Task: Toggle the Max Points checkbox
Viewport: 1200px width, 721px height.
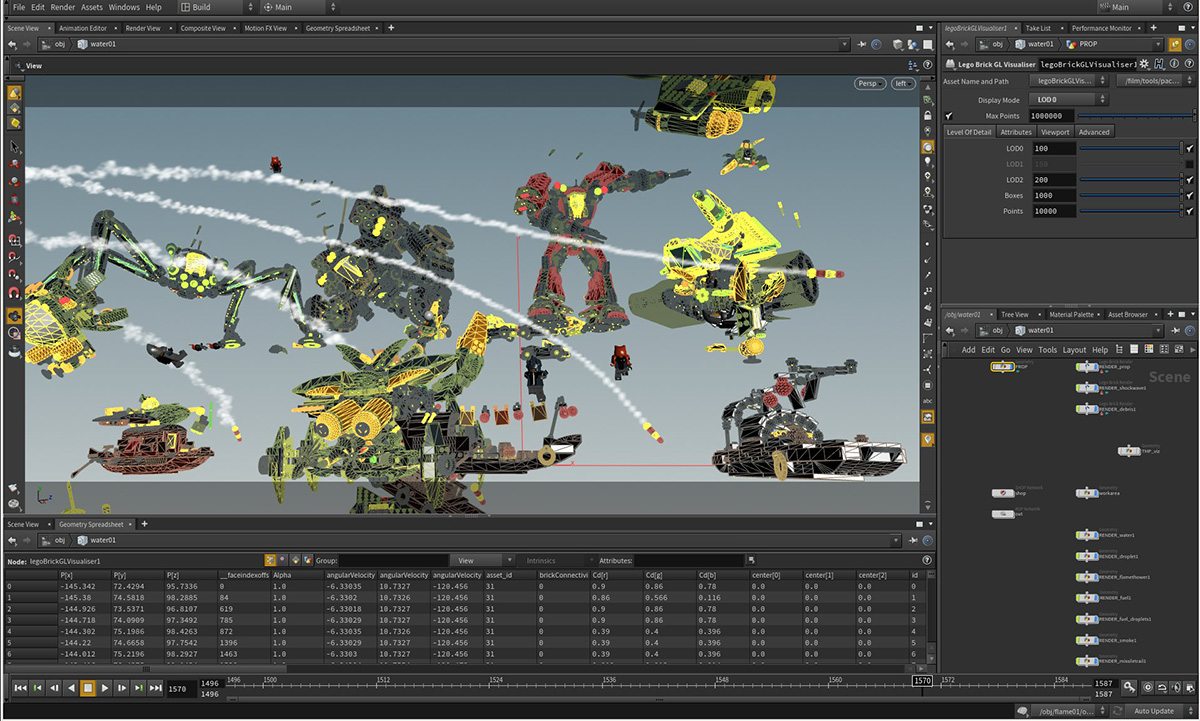Action: point(949,116)
